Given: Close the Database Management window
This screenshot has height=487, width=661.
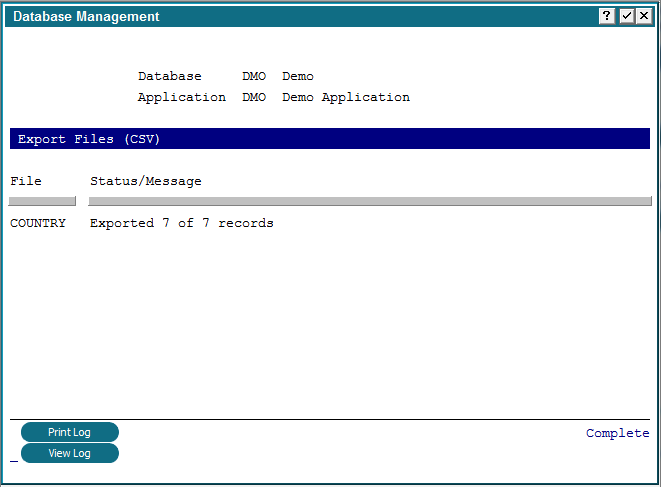Looking at the screenshot, I should [644, 16].
